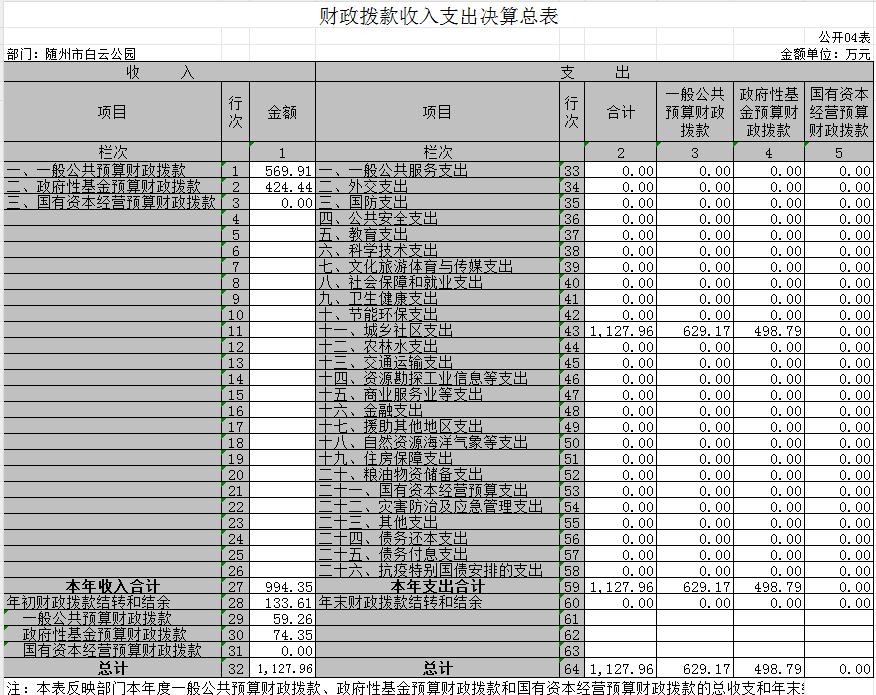Click the footnote starting with 注：本表反映部门
This screenshot has height=695, width=876.
coord(406,687)
